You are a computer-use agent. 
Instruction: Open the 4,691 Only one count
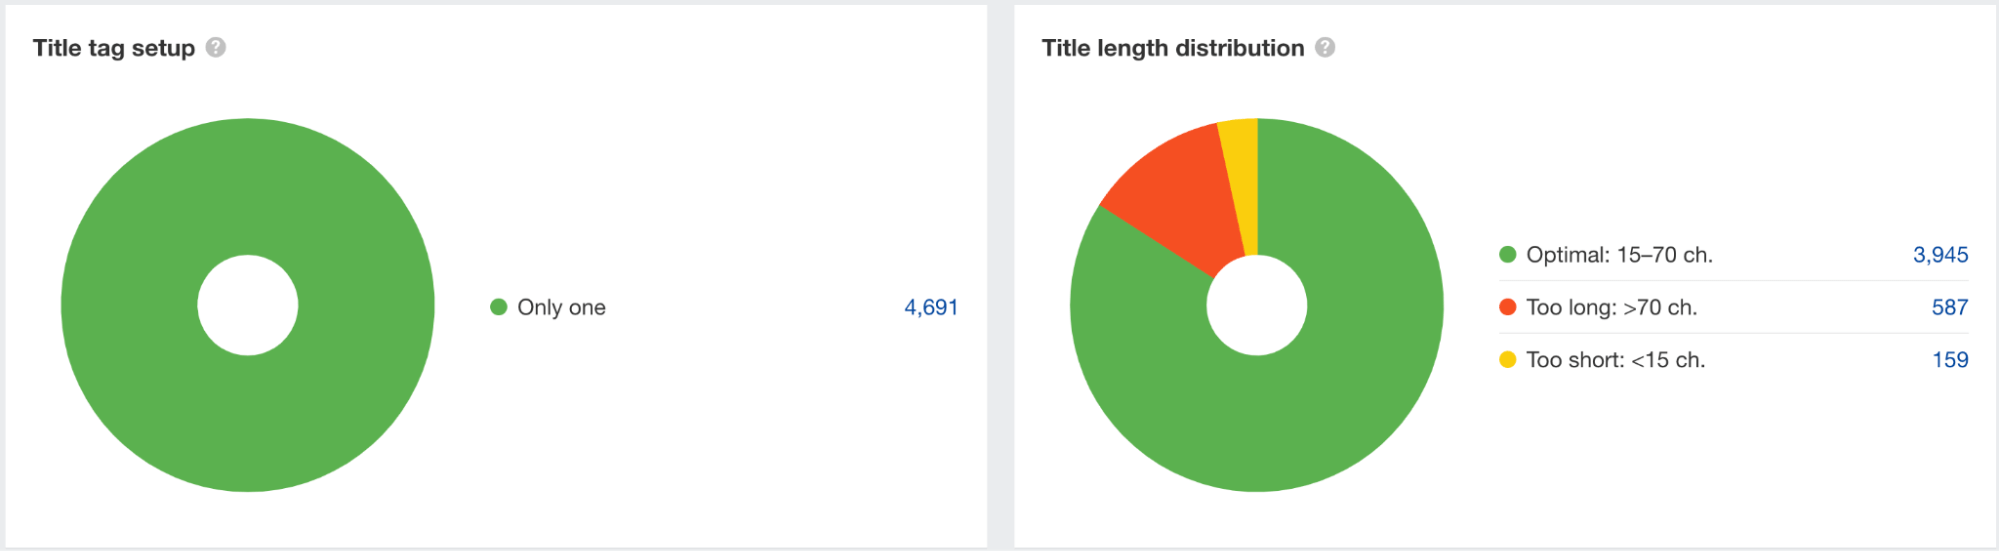pyautogui.click(x=931, y=307)
